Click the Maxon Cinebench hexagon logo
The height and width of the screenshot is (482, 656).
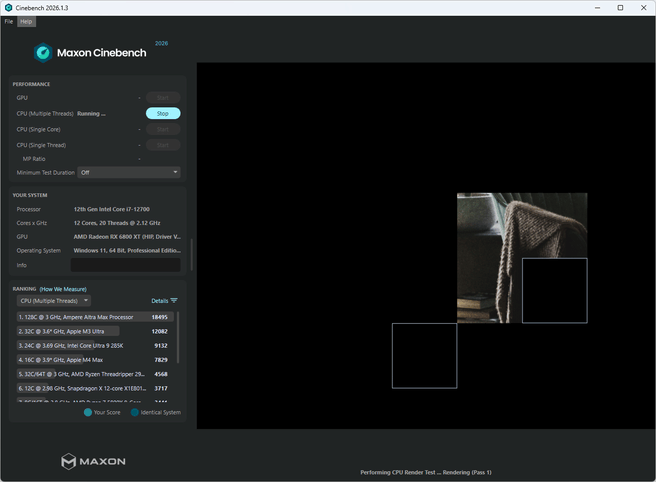(43, 53)
